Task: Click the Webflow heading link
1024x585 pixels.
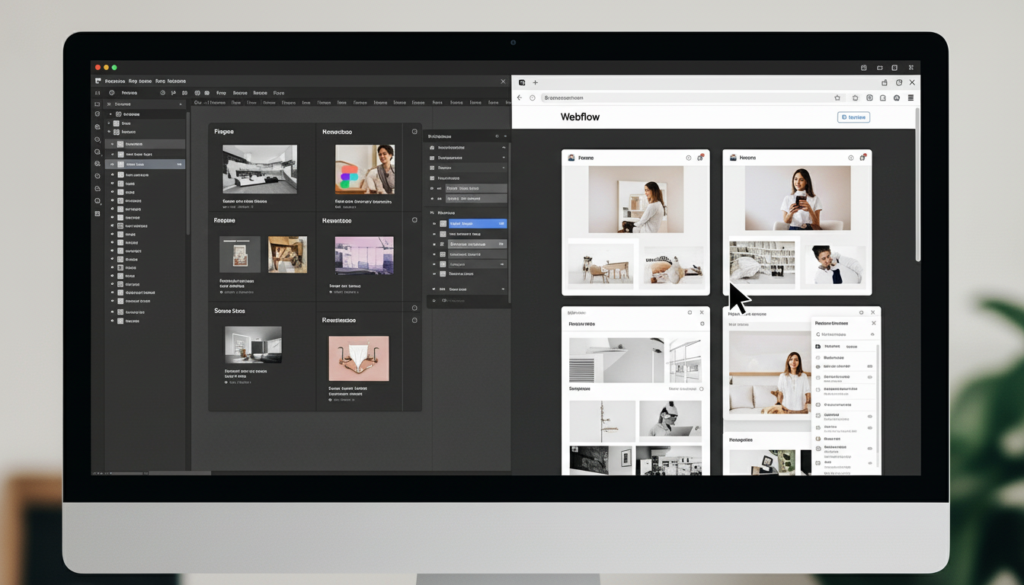Action: (x=580, y=116)
